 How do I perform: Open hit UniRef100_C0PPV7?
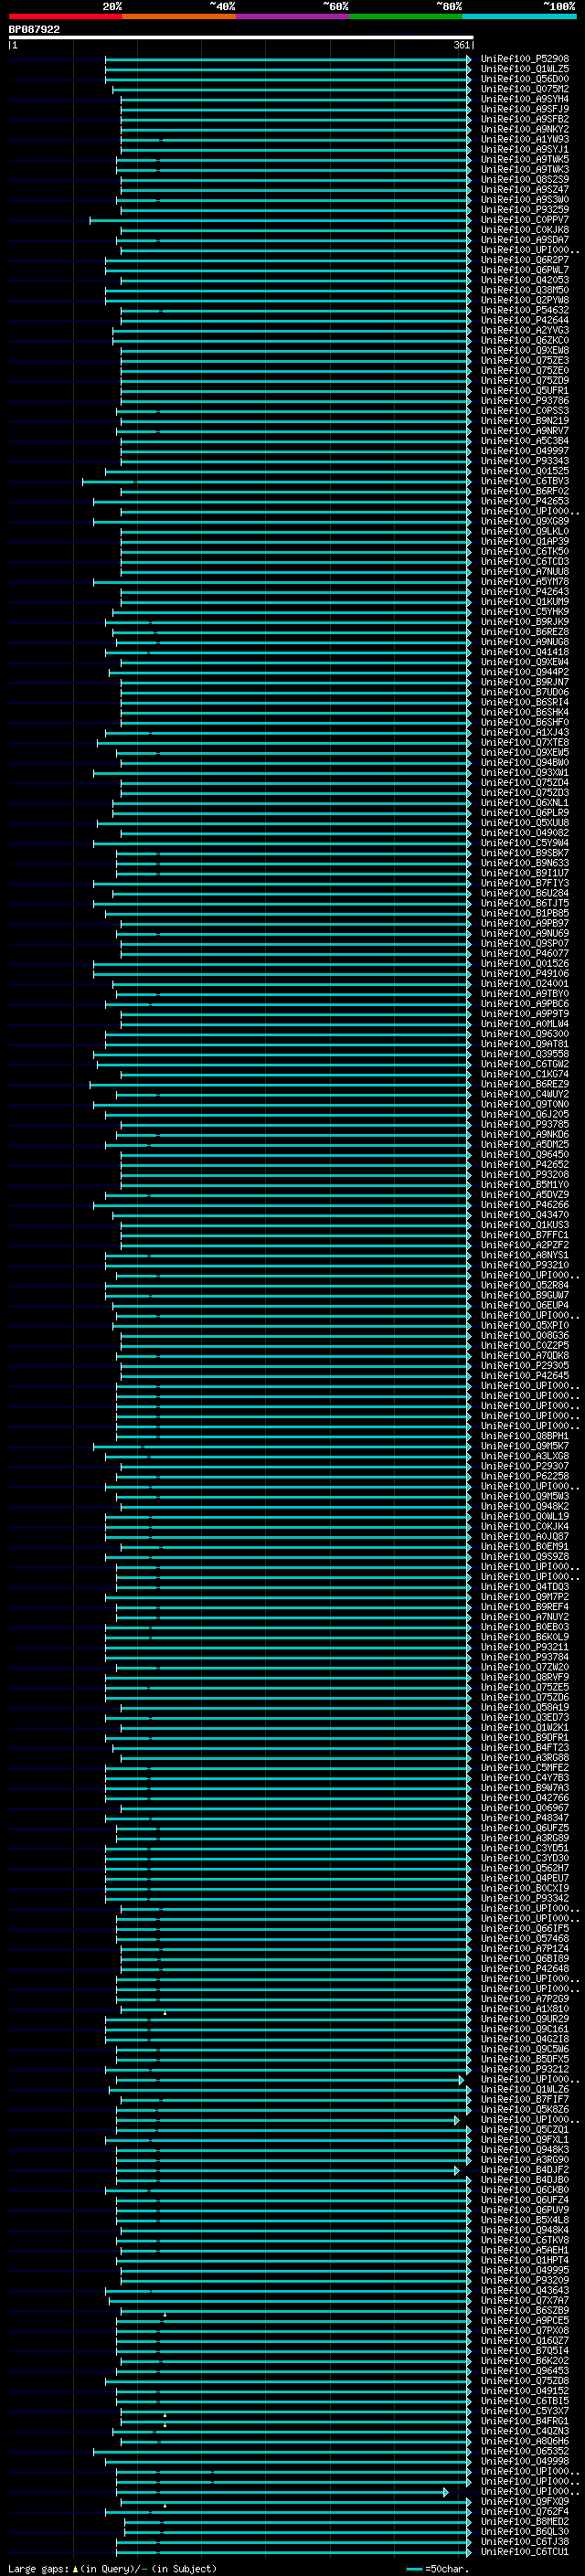pos(525,220)
